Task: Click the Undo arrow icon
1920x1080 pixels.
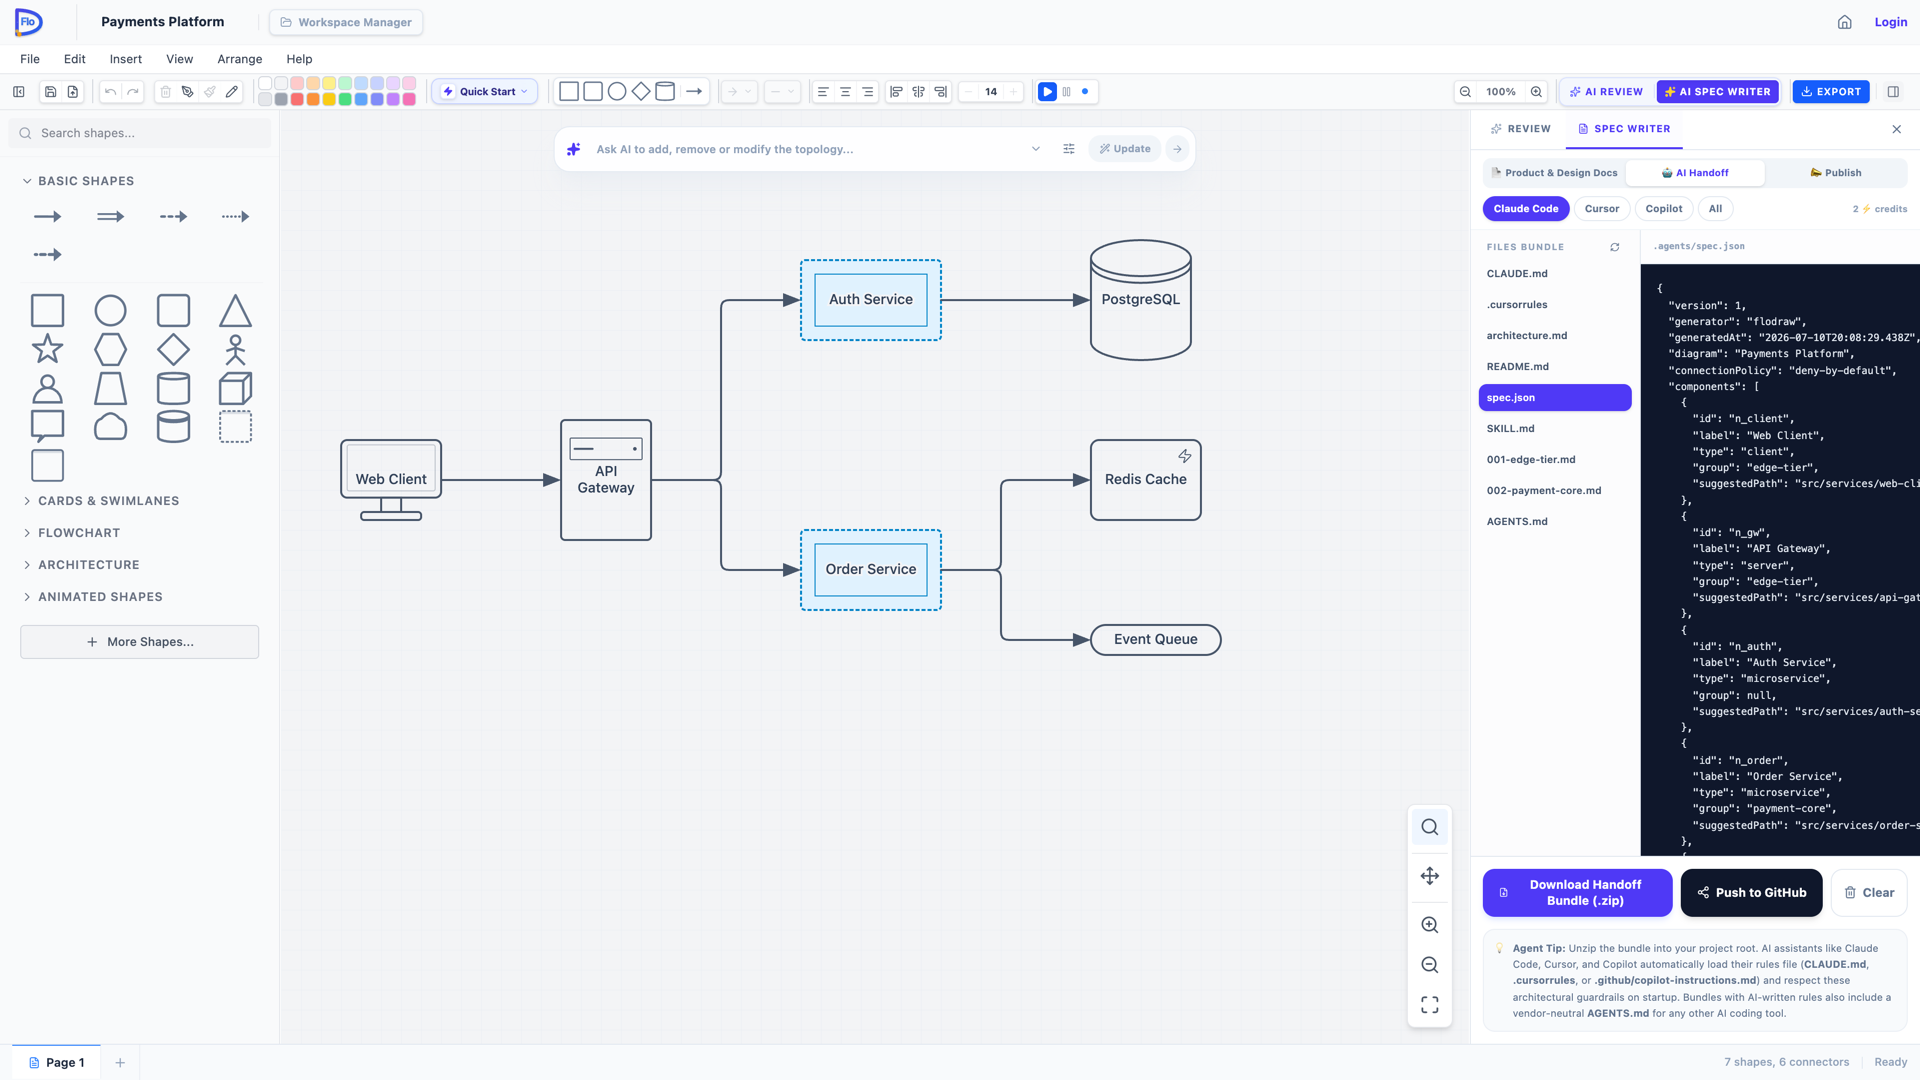Action: (x=110, y=92)
